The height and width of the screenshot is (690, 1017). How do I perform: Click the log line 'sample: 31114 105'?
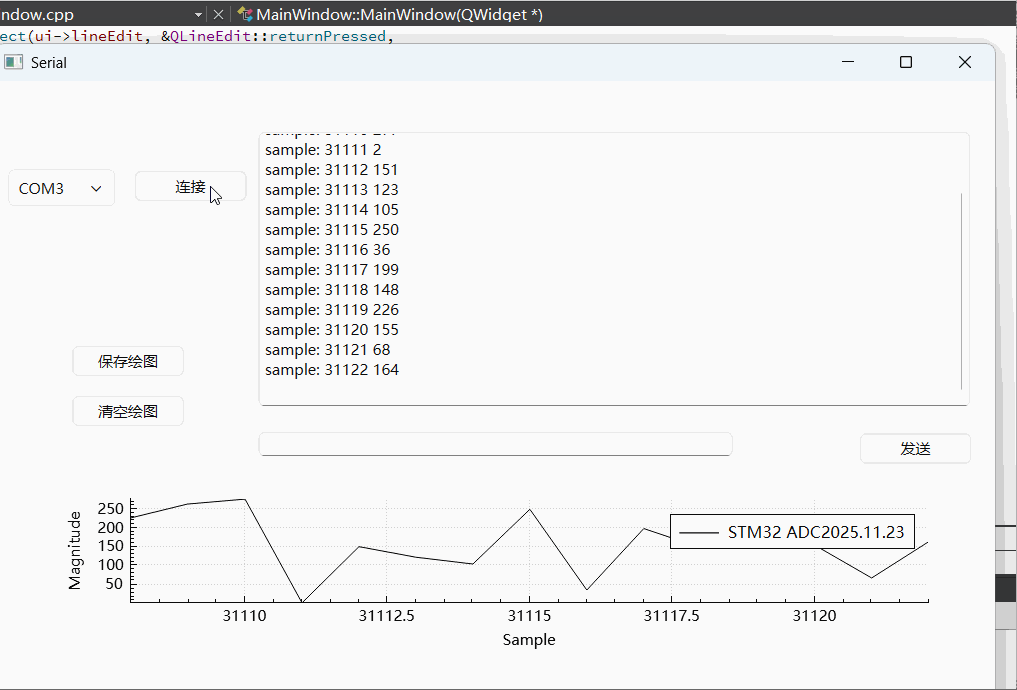[331, 210]
